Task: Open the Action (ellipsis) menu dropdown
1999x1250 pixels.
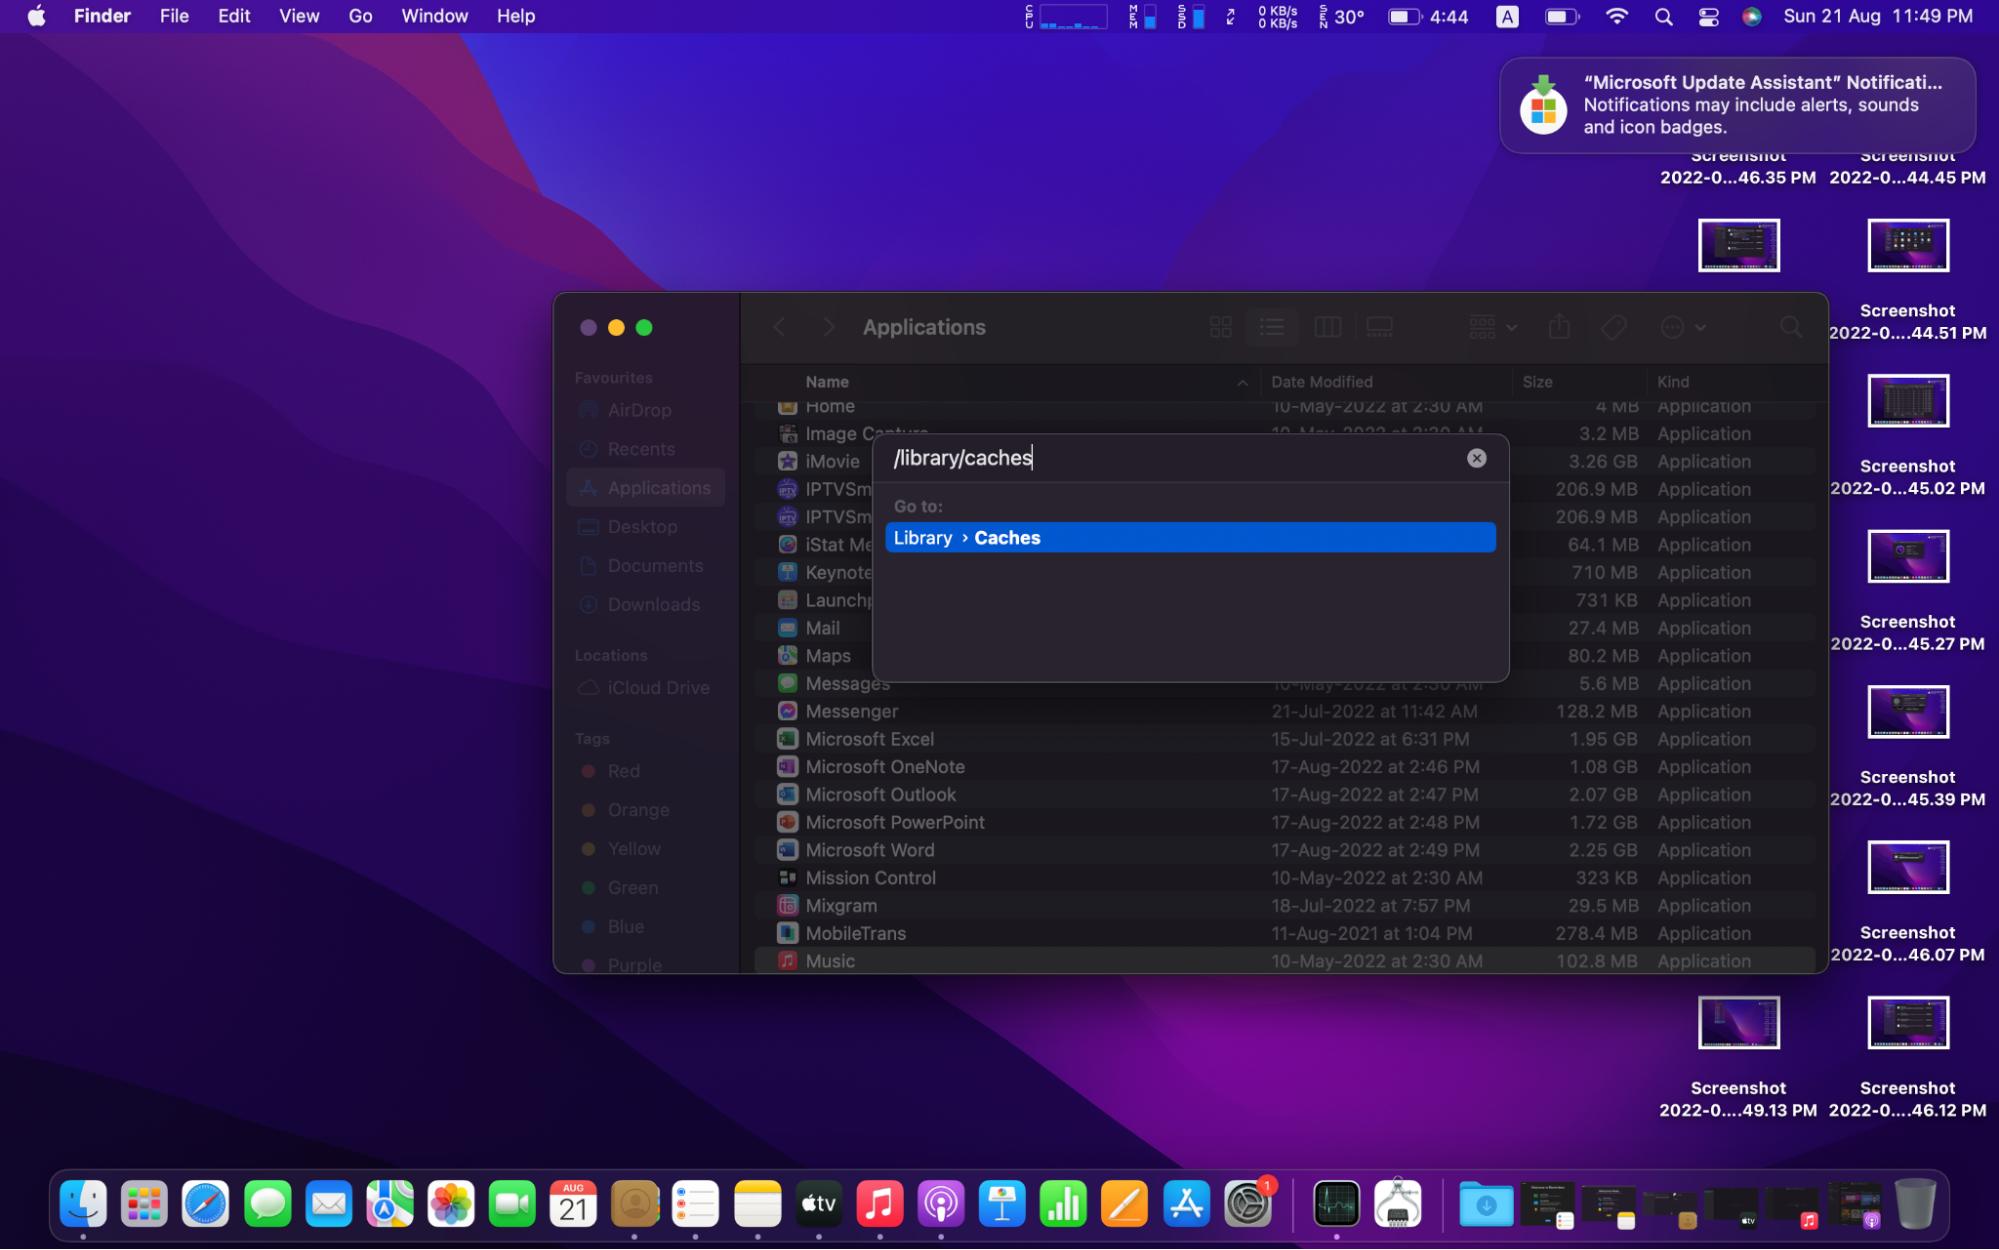Action: point(1682,327)
